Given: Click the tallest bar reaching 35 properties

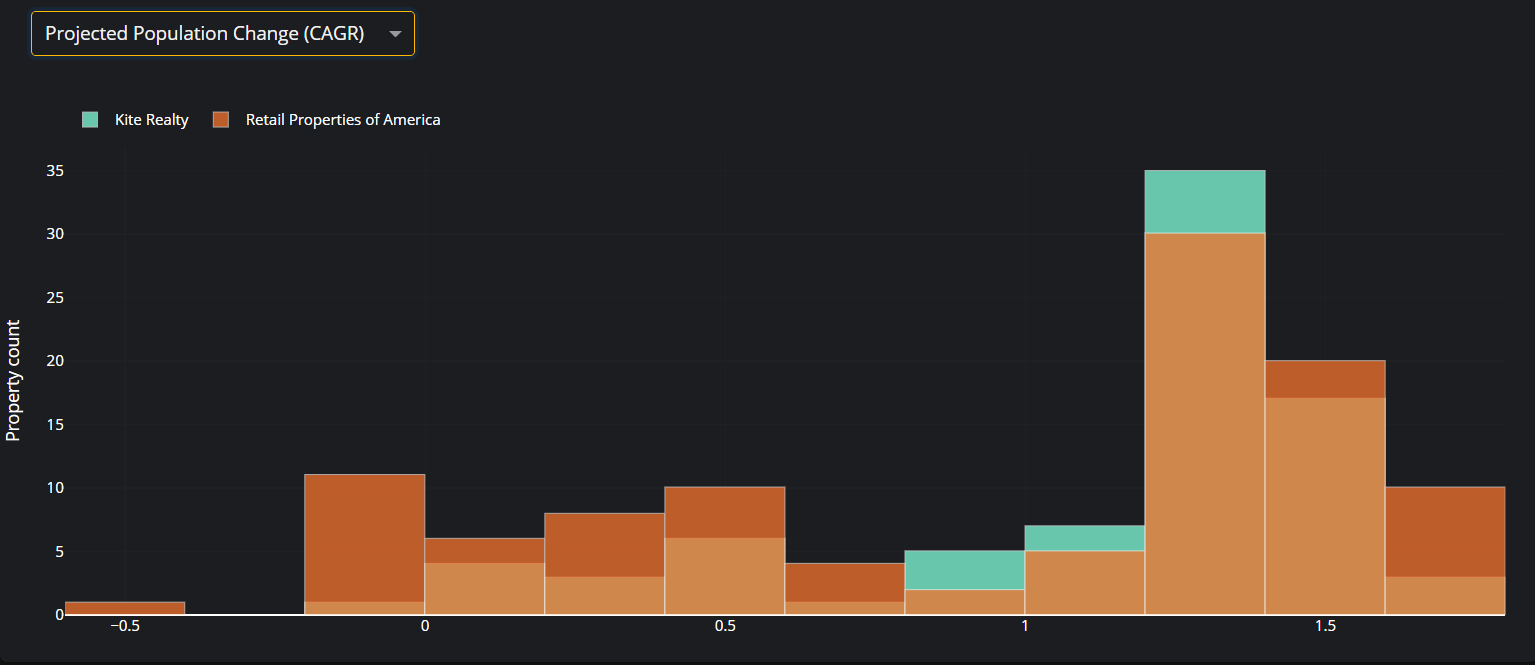Looking at the screenshot, I should (1205, 392).
